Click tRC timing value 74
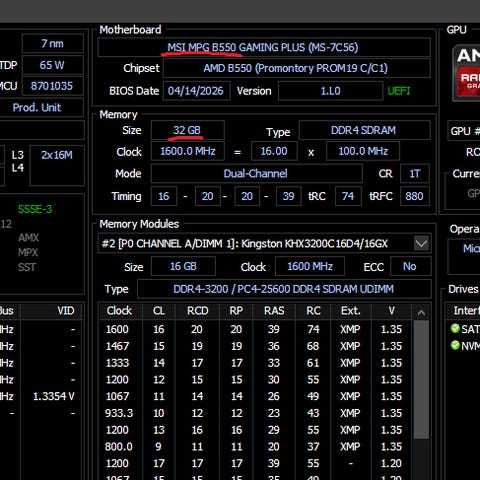 coord(348,196)
